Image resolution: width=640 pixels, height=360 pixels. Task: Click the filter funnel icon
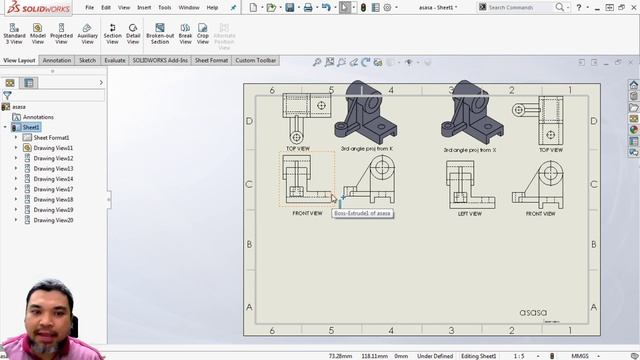[x=7, y=96]
